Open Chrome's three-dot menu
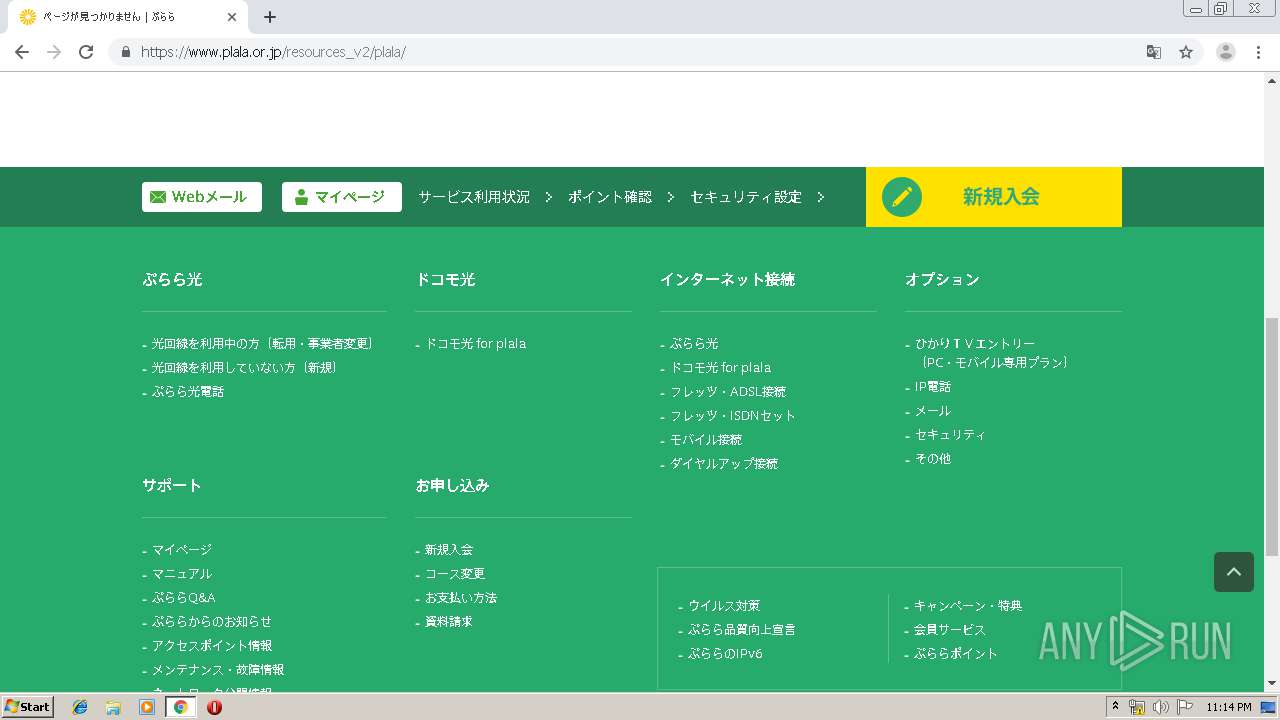Viewport: 1280px width, 720px height. pyautogui.click(x=1257, y=52)
